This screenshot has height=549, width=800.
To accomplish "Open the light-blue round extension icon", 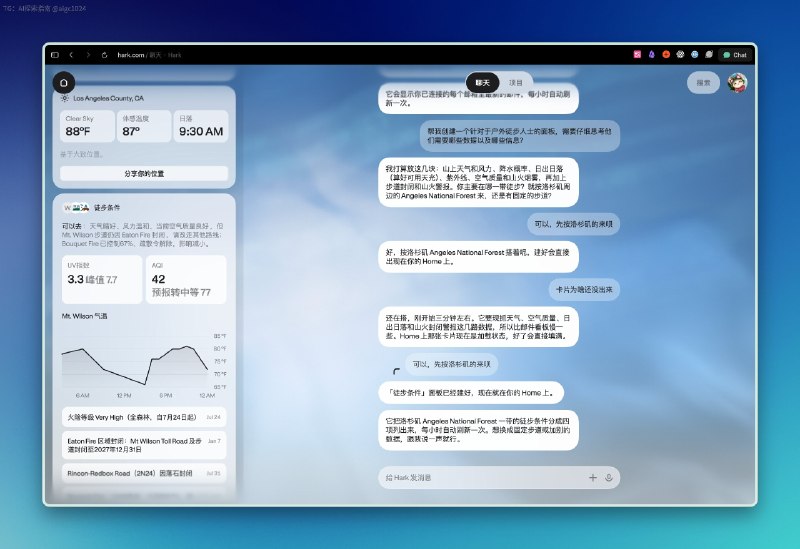I will tap(694, 54).
